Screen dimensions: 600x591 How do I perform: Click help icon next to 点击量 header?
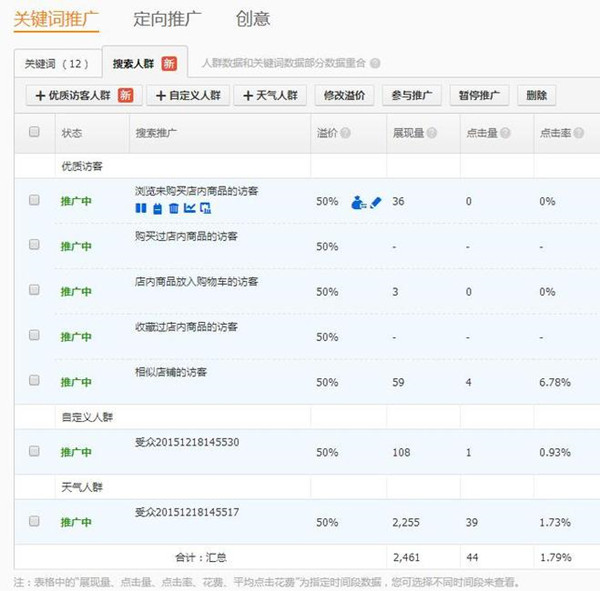click(x=506, y=133)
